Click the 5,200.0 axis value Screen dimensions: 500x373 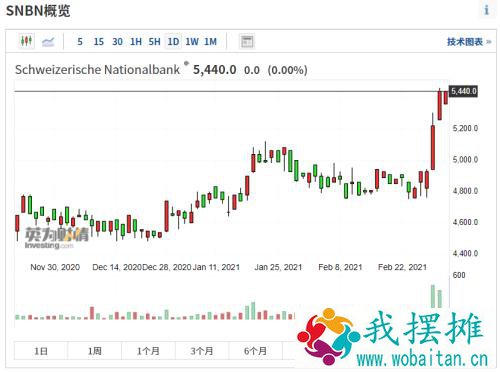click(465, 128)
